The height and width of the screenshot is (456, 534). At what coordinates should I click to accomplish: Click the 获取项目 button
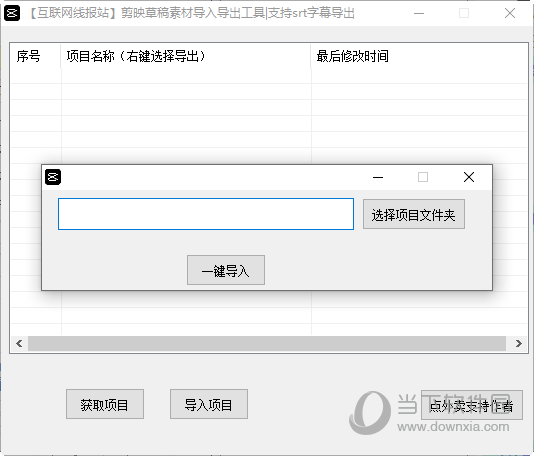(x=105, y=404)
